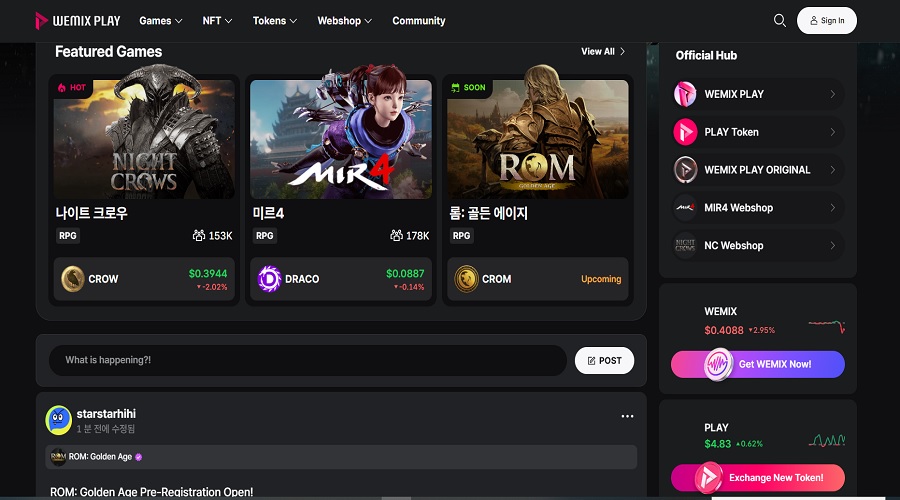Click chevron on WEMIX PLAY ORIGINAL row

[x=832, y=170]
